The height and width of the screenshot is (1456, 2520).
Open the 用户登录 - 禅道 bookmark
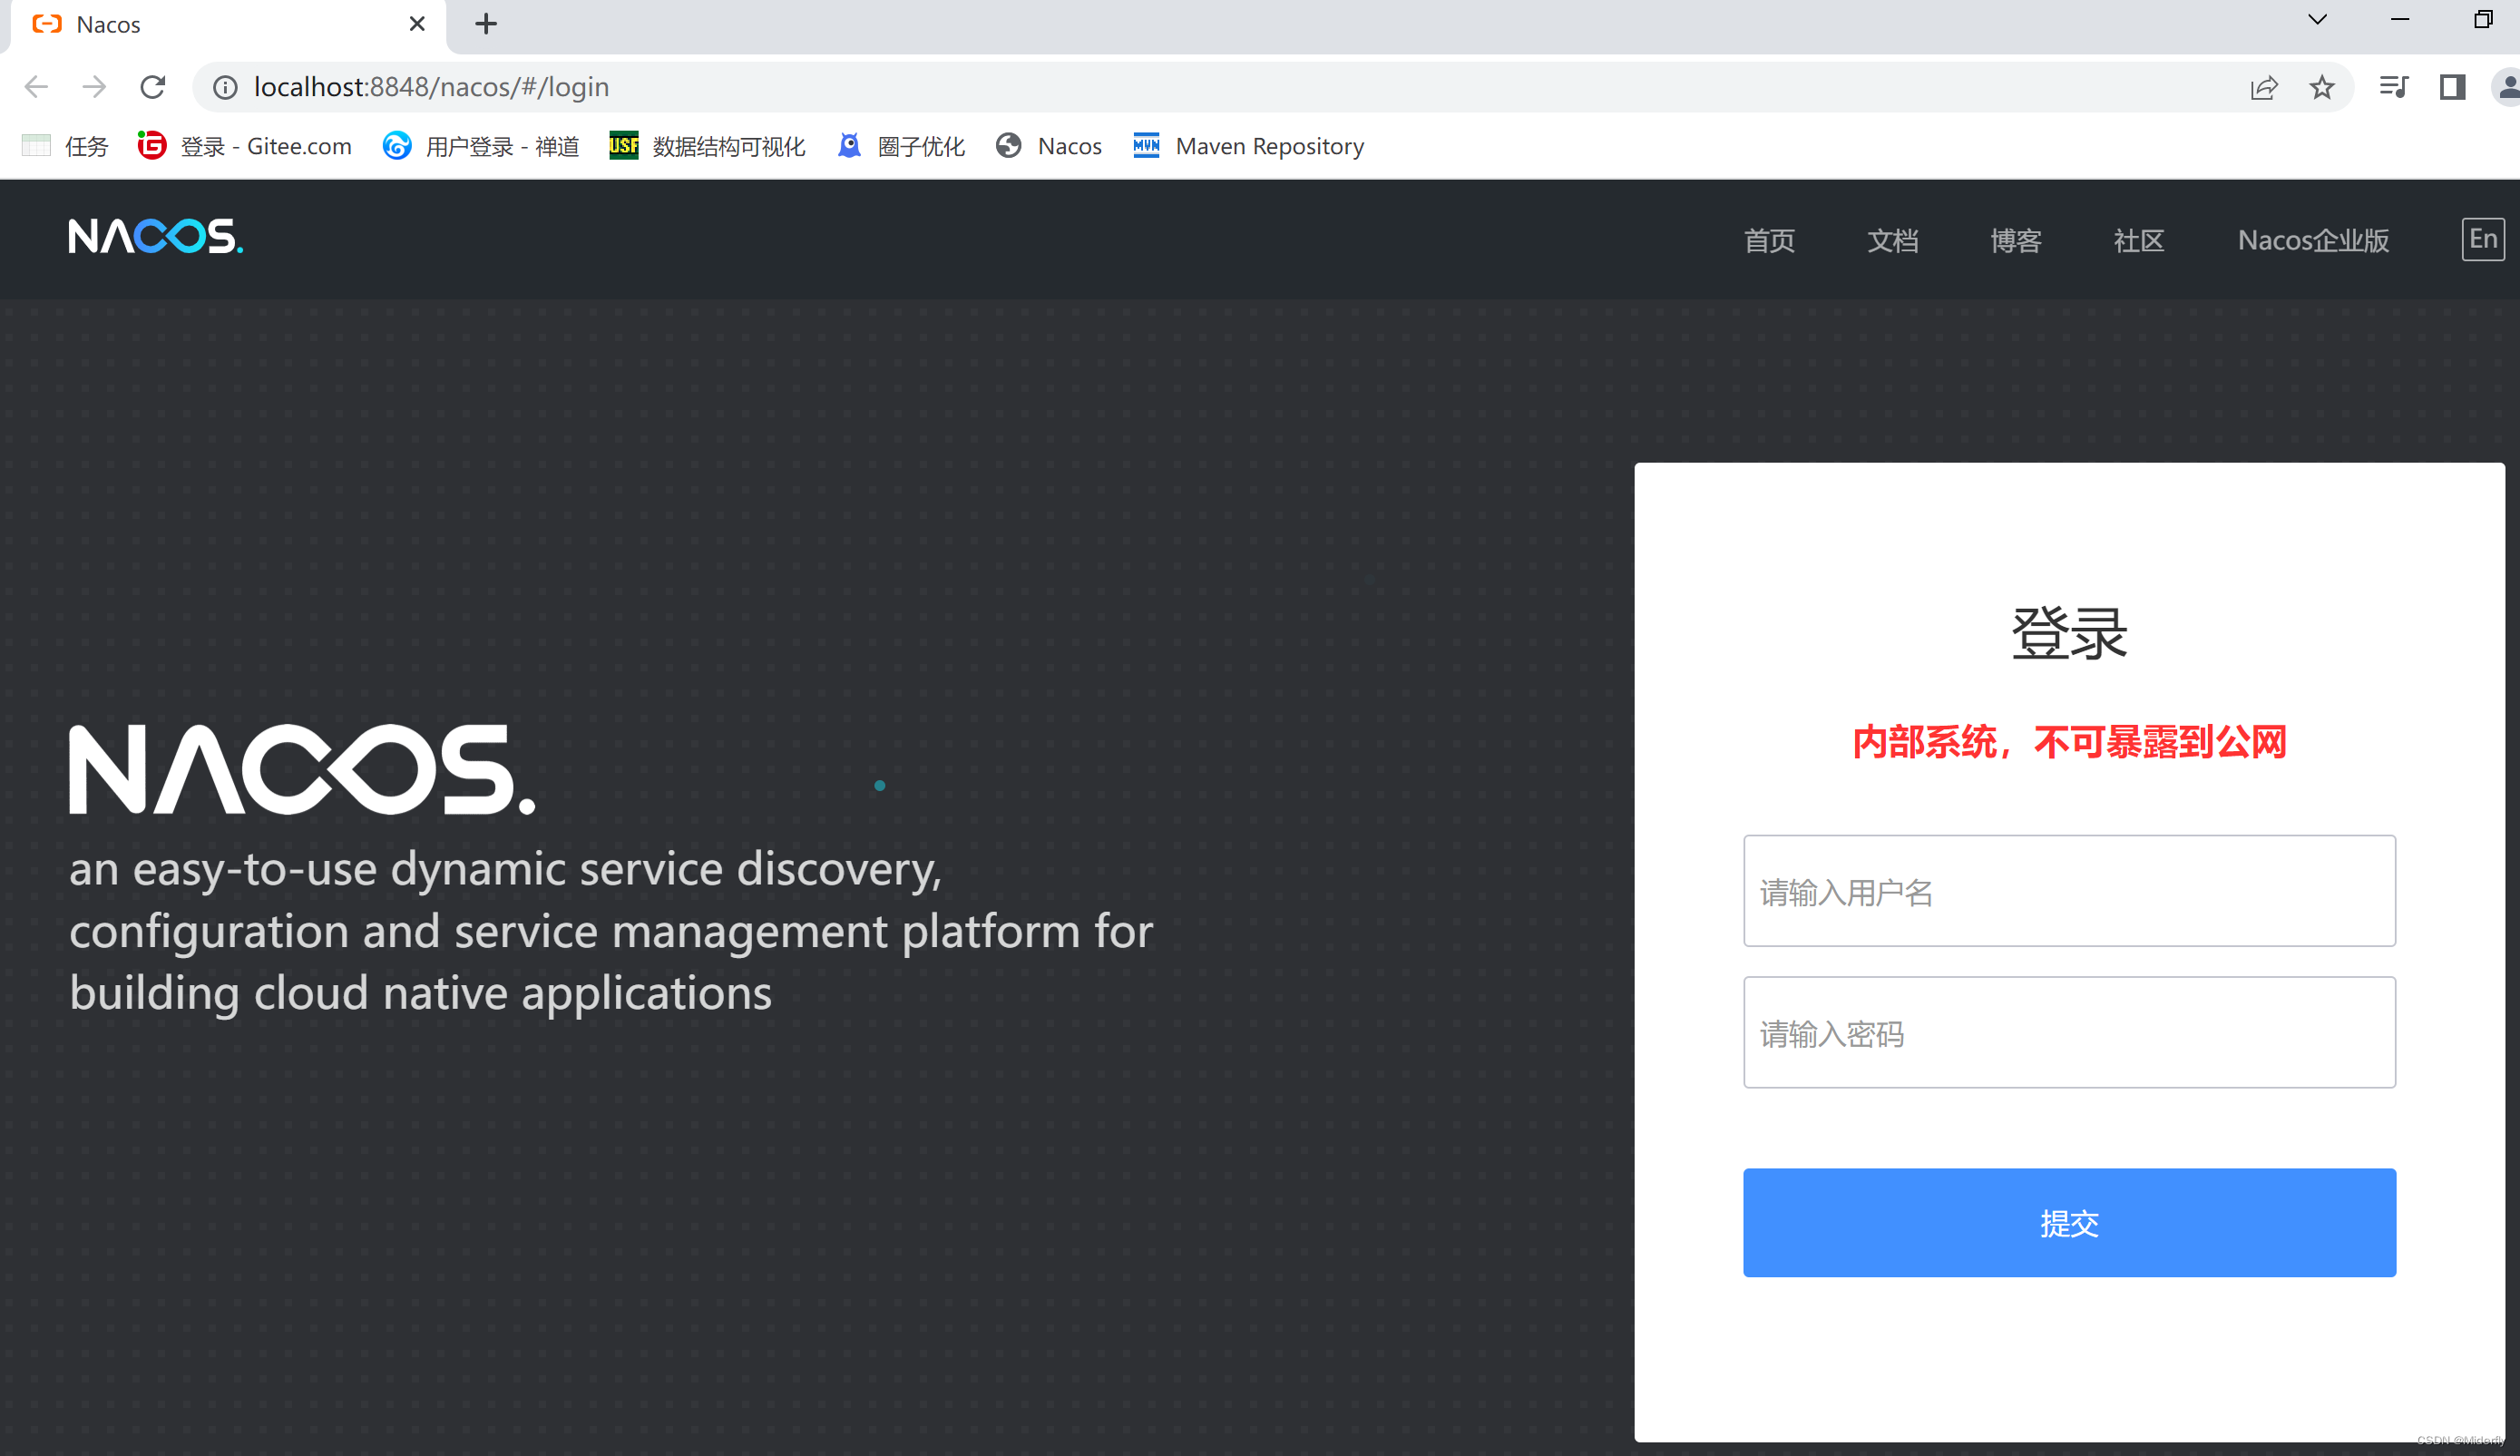coord(481,146)
